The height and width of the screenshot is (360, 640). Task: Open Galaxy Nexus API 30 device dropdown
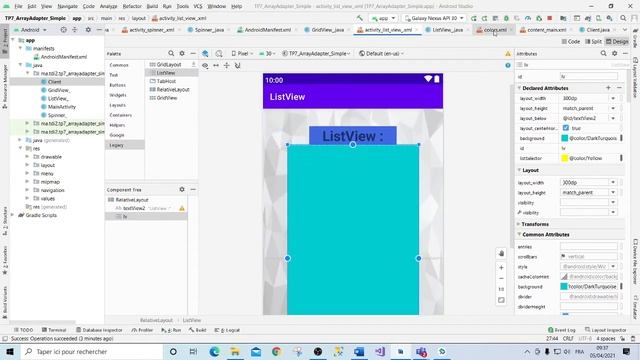coord(434,18)
